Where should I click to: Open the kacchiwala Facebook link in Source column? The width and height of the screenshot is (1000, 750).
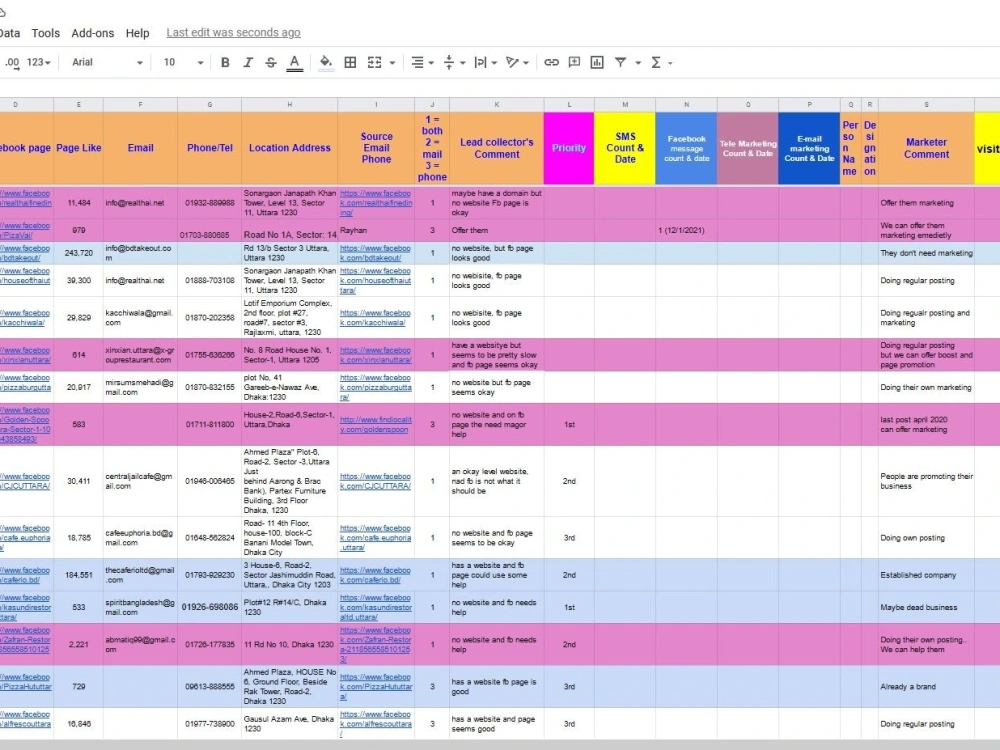click(375, 318)
